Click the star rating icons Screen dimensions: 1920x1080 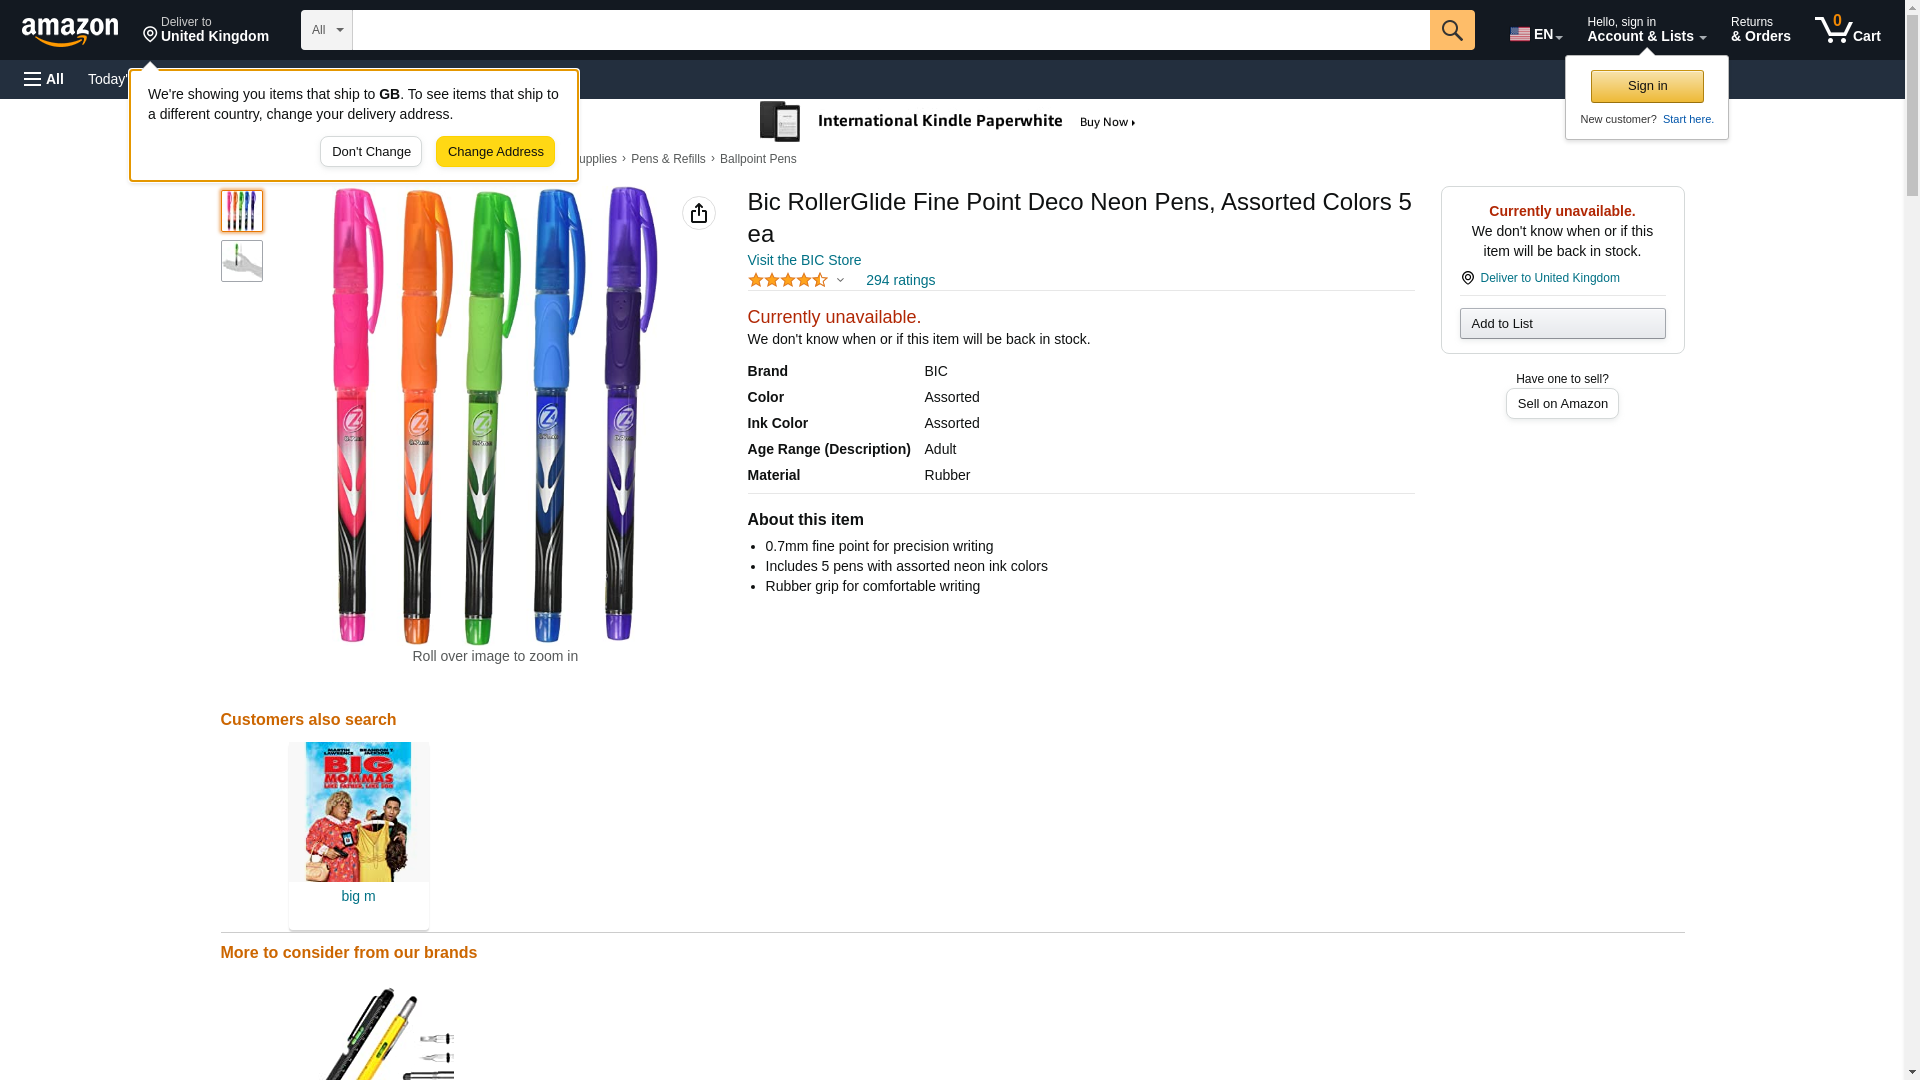pos(788,281)
